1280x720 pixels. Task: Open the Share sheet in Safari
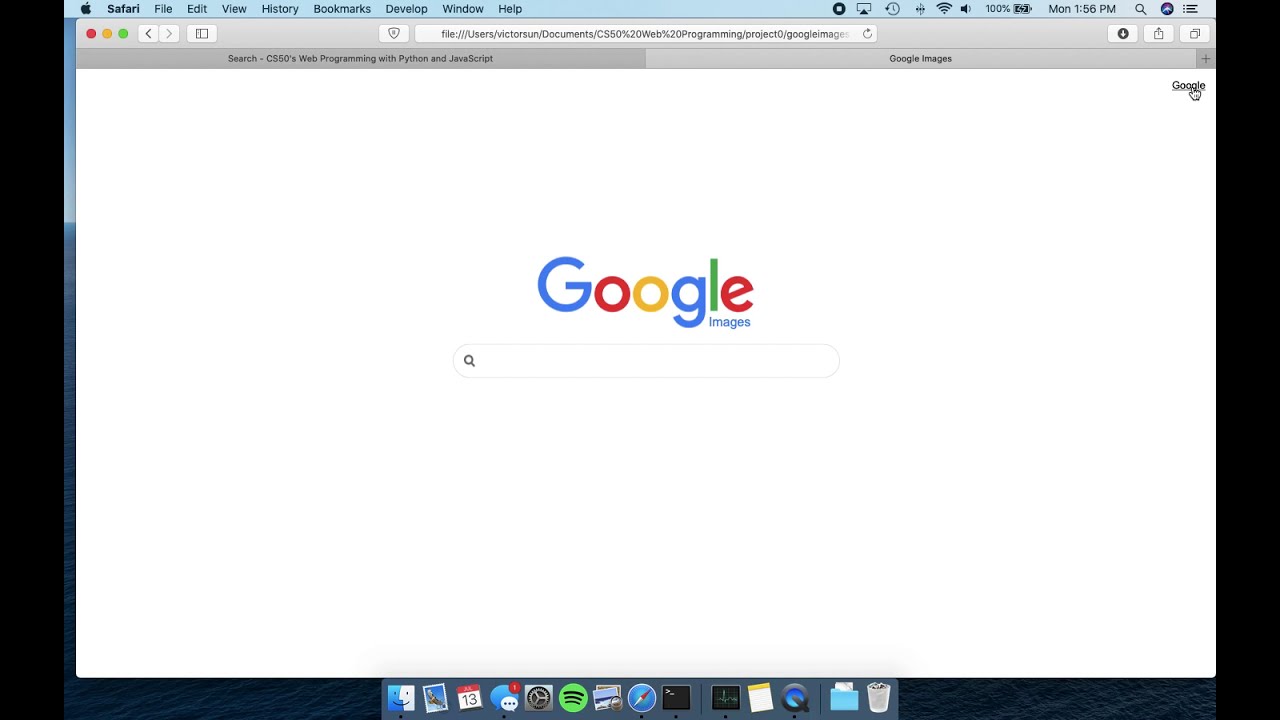click(x=1158, y=34)
